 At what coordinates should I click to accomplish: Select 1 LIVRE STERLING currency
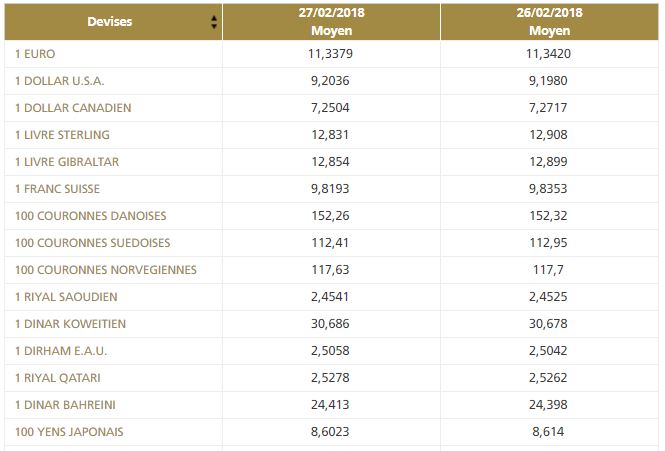63,135
